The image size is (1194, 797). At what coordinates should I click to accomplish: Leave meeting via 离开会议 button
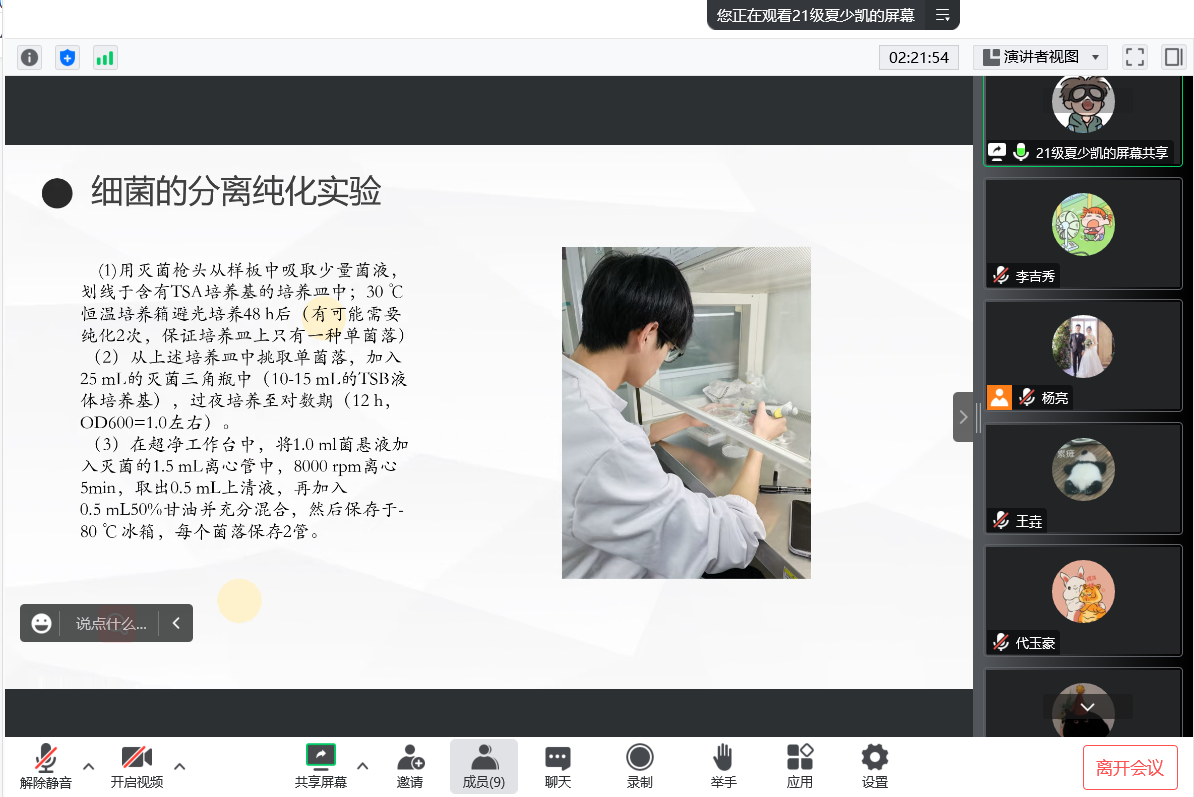coord(1130,767)
